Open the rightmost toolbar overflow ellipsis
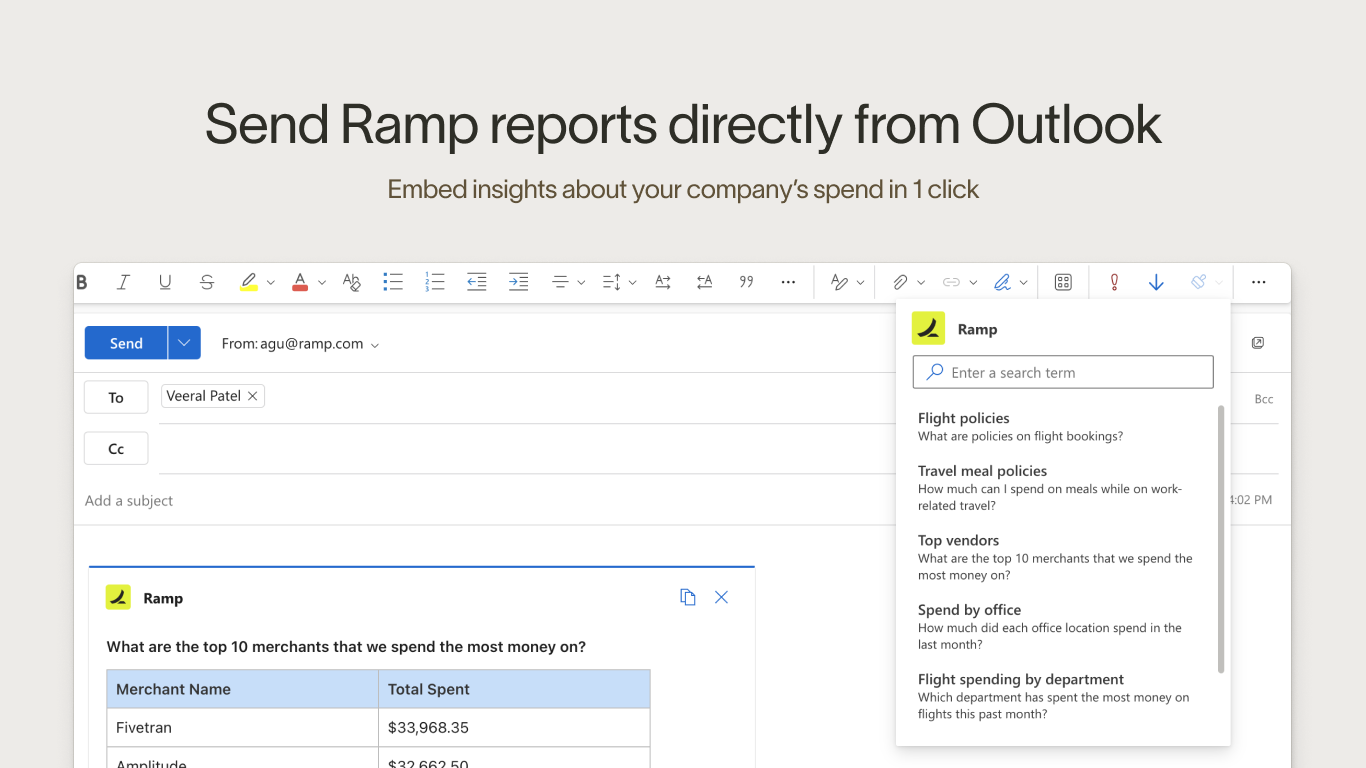 pyautogui.click(x=1259, y=283)
